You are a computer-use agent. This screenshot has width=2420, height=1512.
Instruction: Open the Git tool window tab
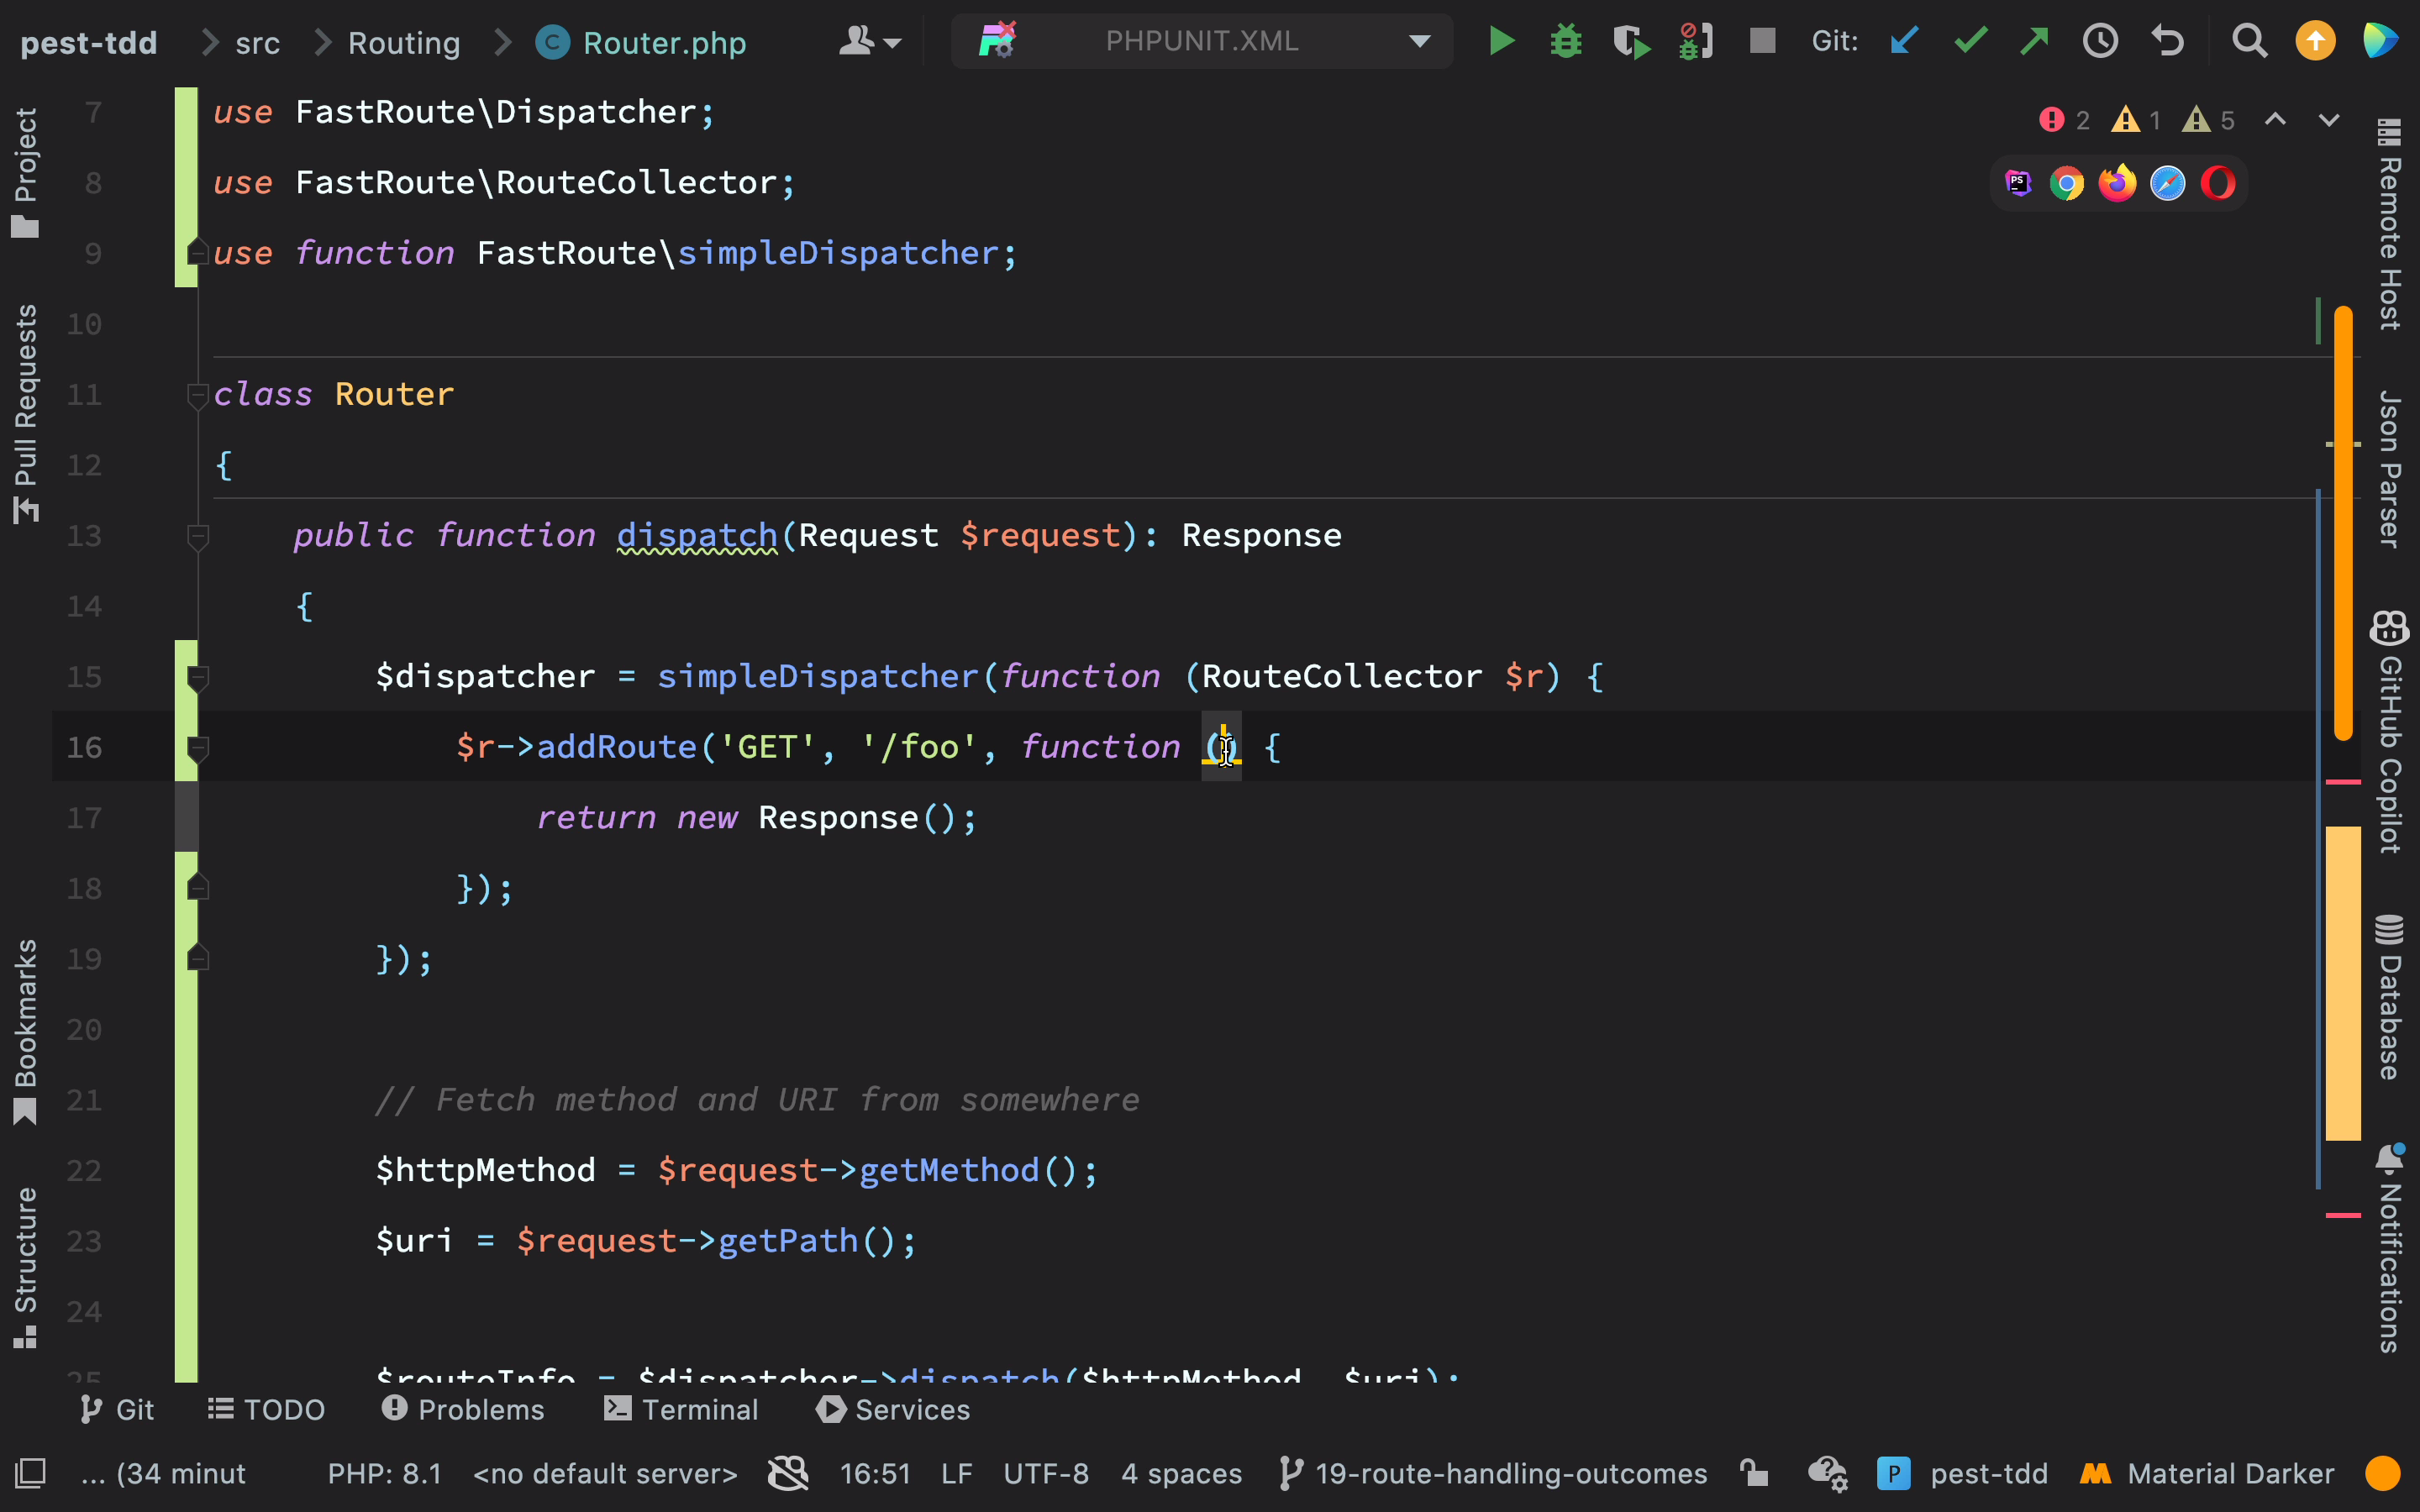[x=117, y=1410]
